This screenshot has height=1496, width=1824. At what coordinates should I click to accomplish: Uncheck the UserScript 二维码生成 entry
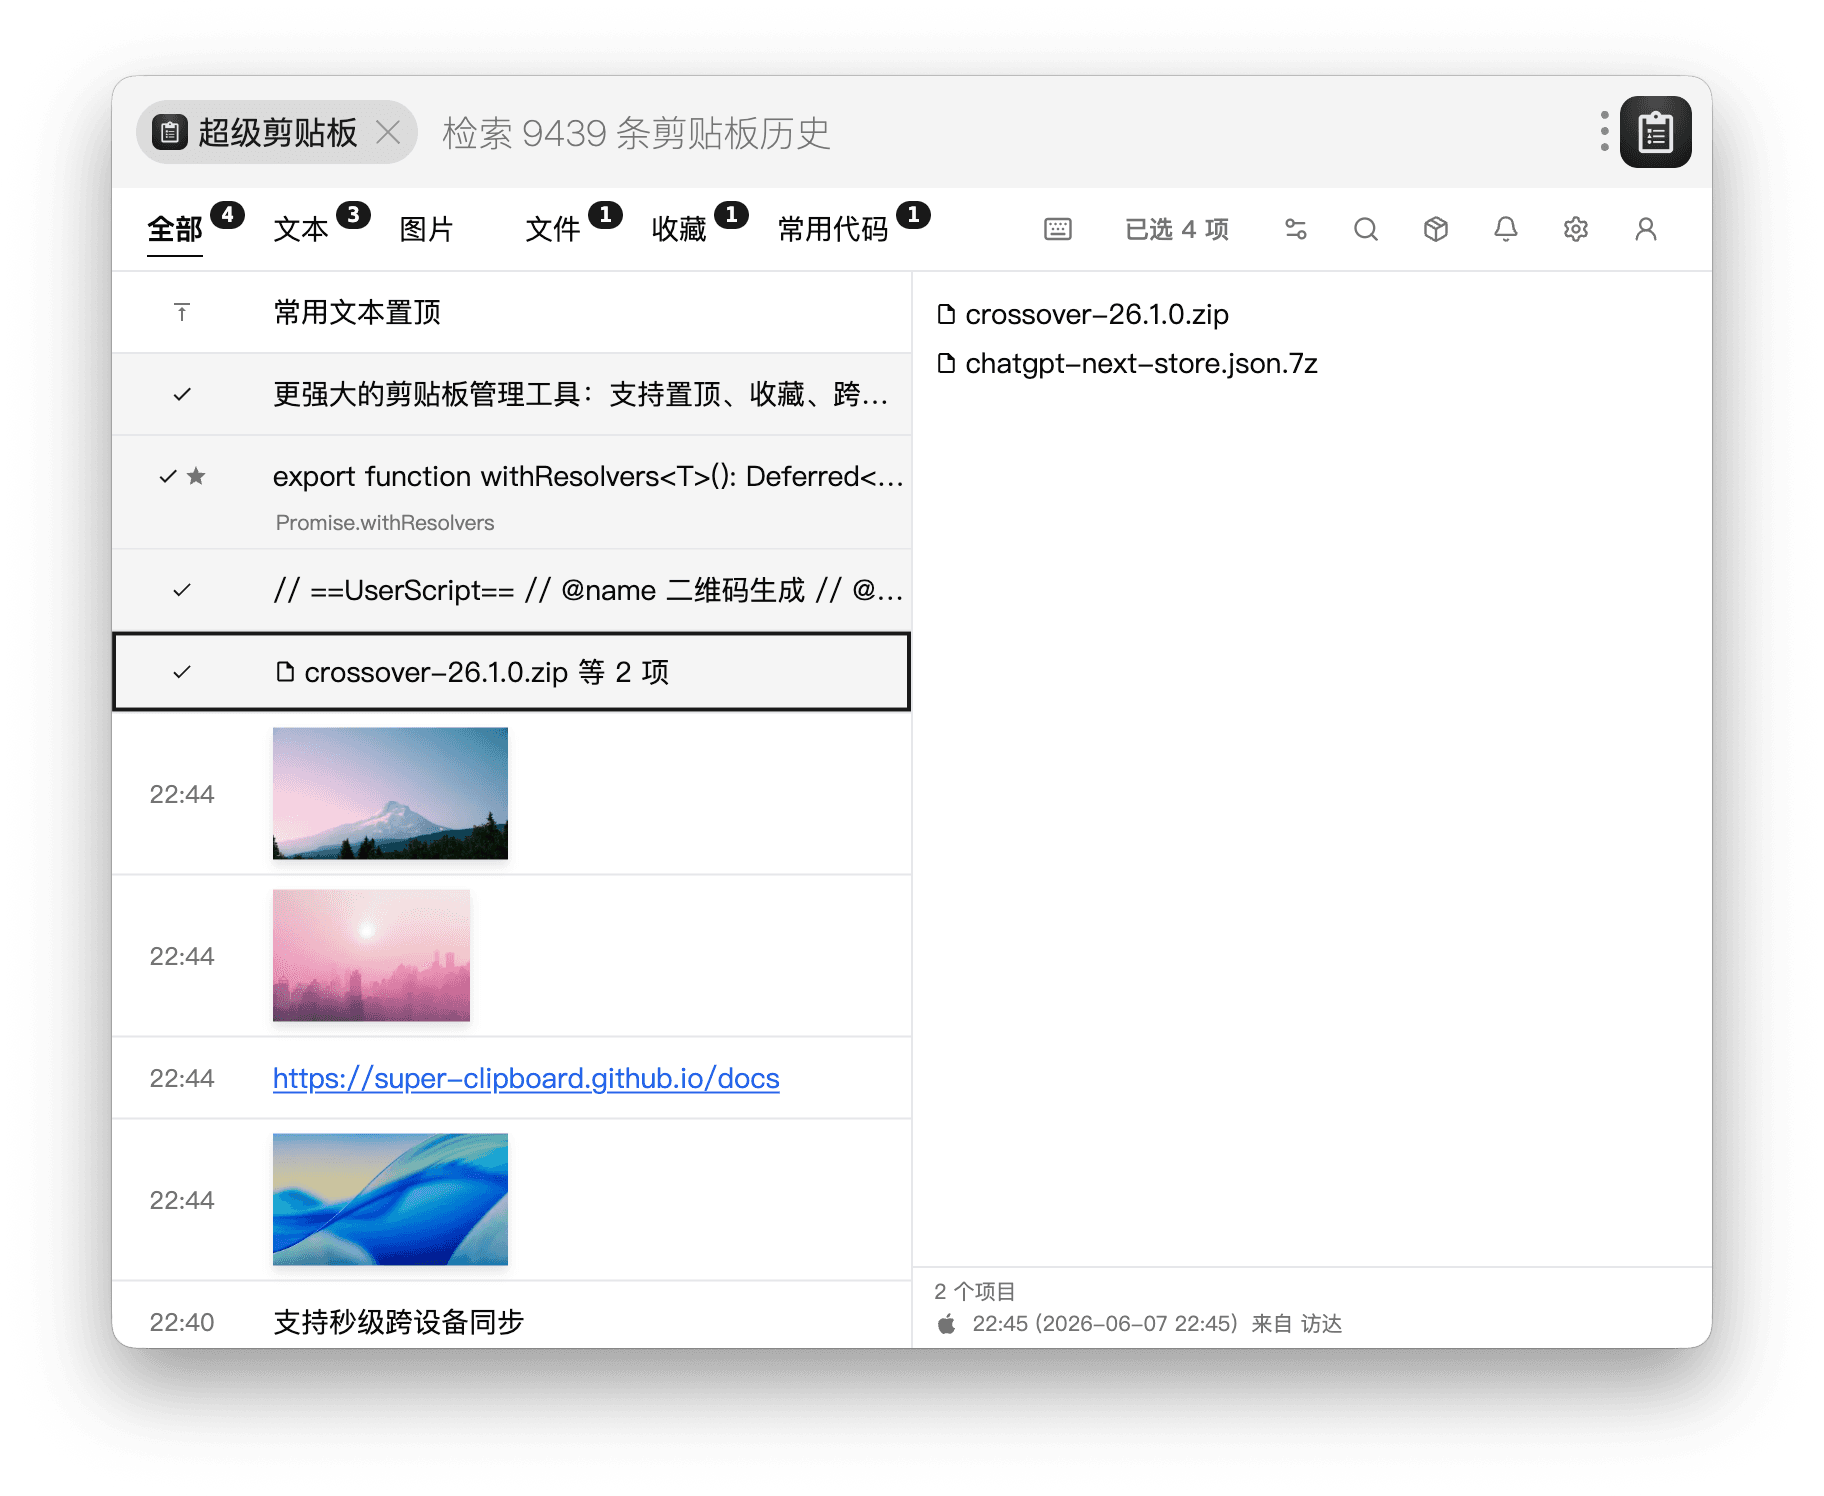[x=182, y=591]
